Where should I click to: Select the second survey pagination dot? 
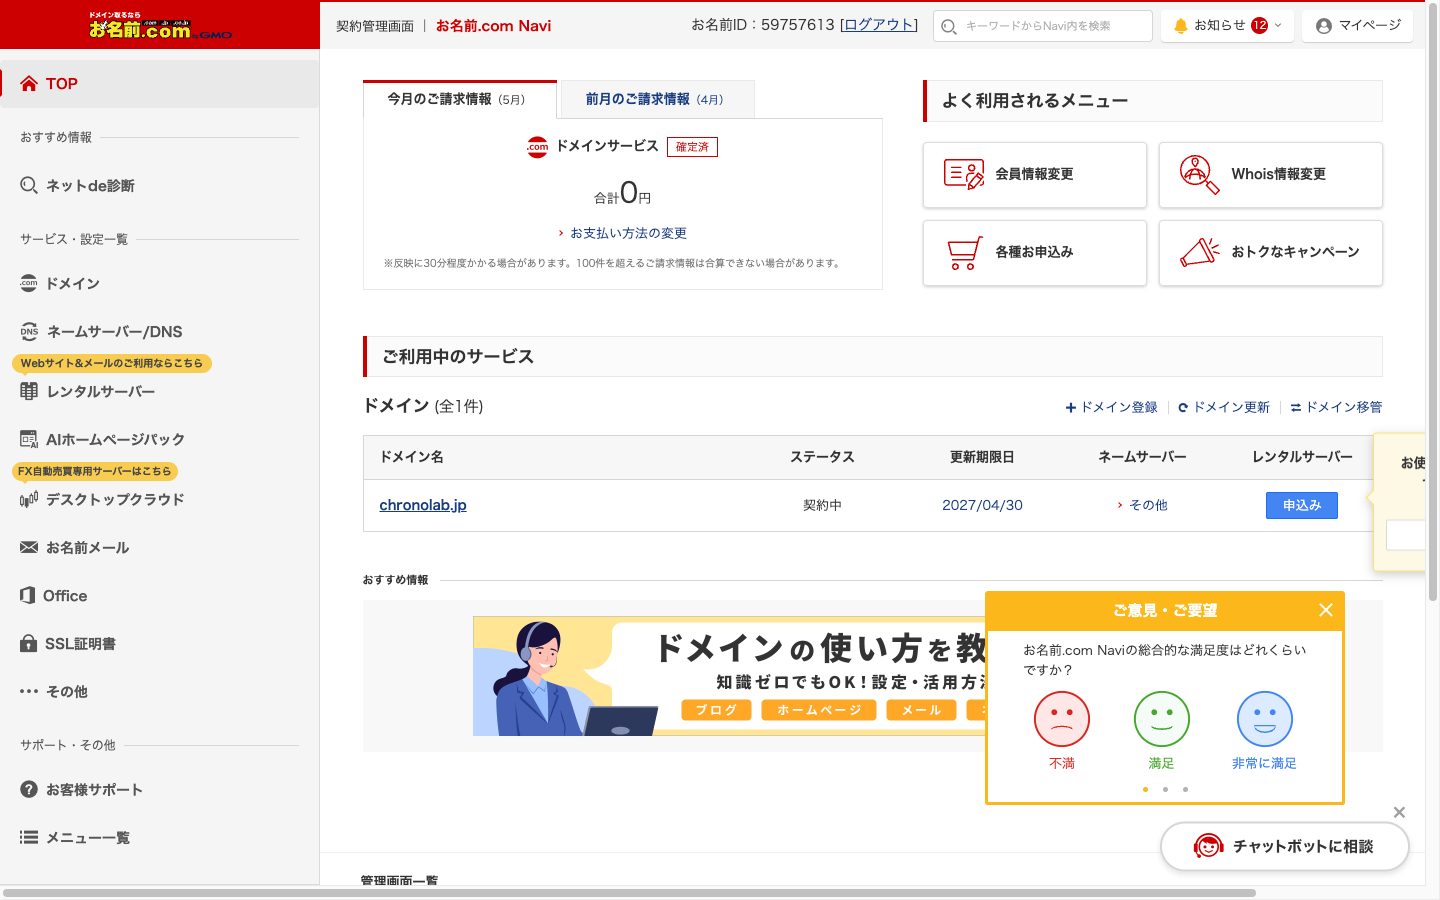point(1165,789)
